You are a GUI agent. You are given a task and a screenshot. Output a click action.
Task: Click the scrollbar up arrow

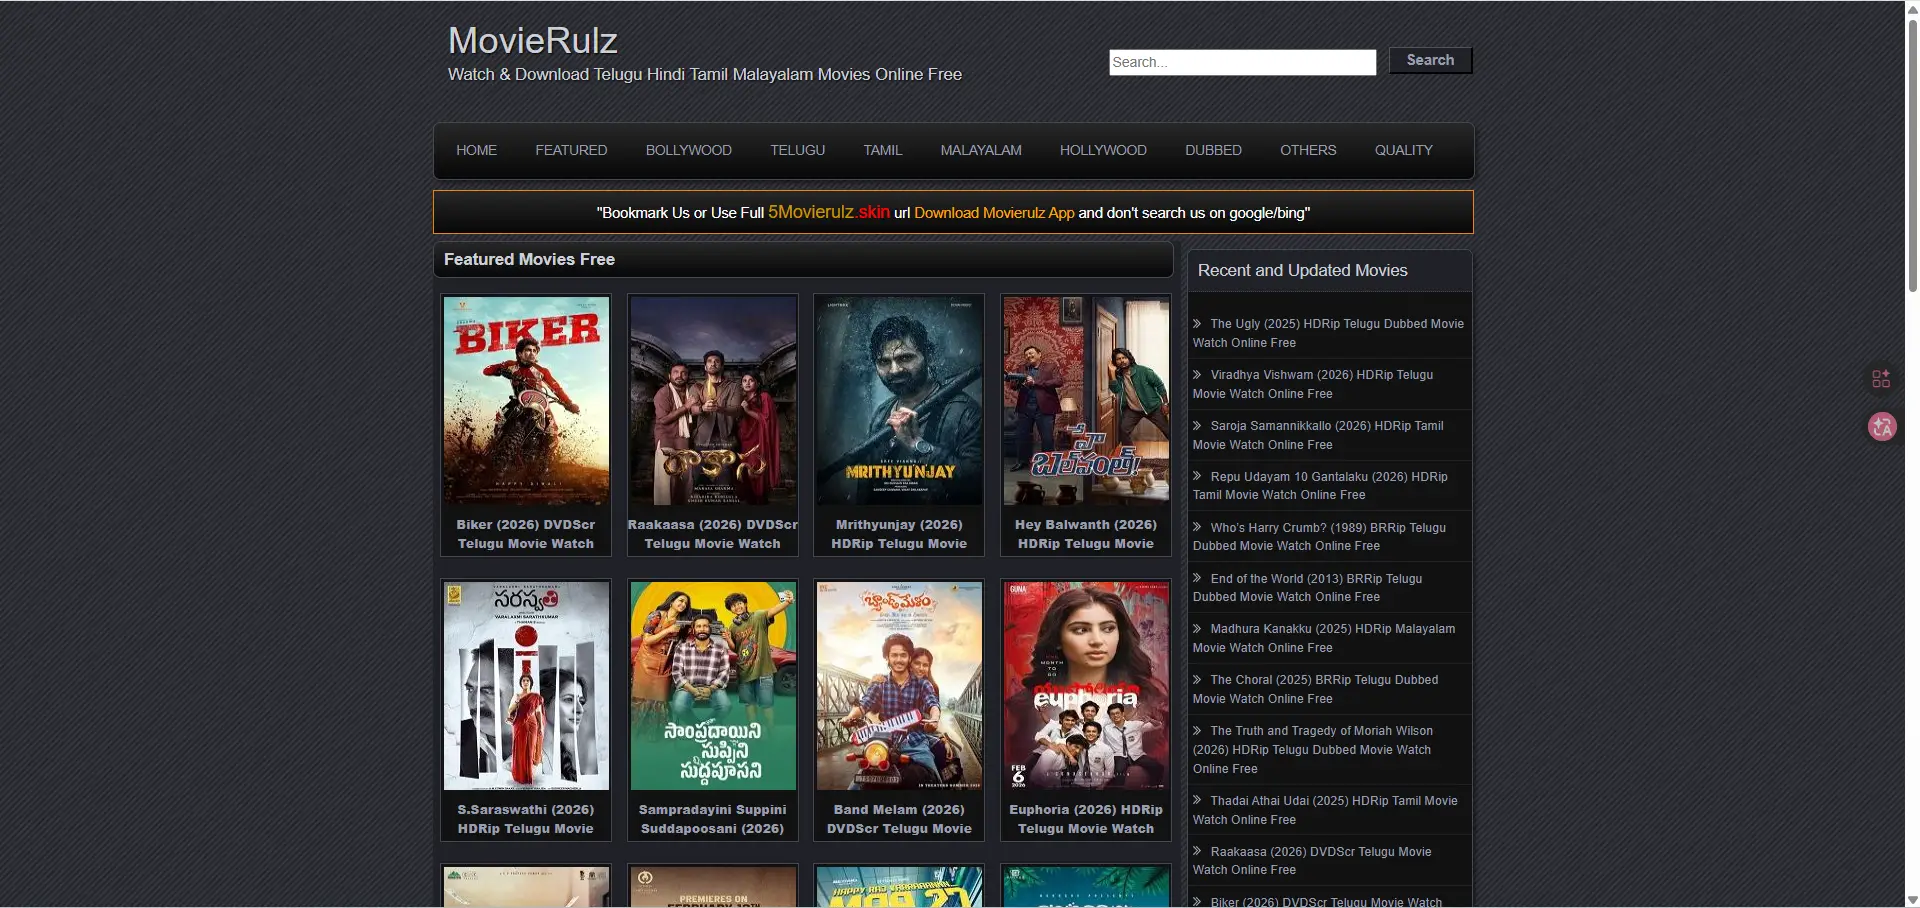click(x=1912, y=8)
